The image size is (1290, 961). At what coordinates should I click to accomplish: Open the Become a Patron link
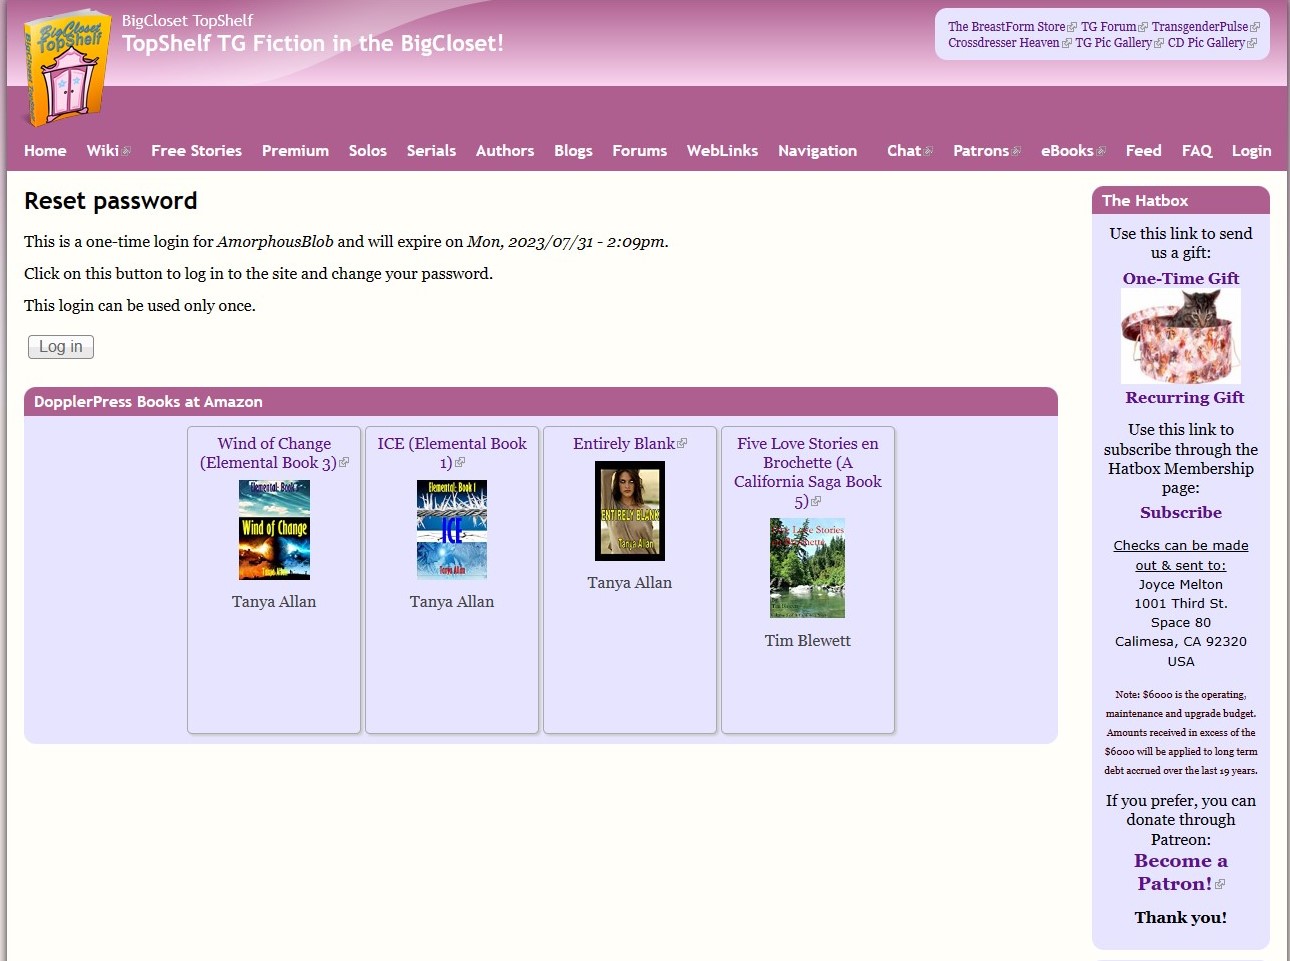coord(1180,872)
